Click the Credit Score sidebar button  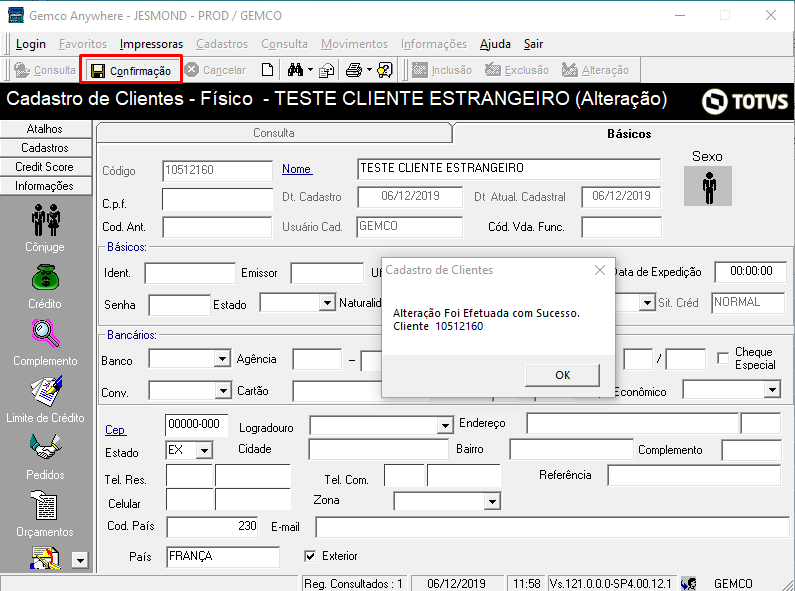pyautogui.click(x=45, y=167)
